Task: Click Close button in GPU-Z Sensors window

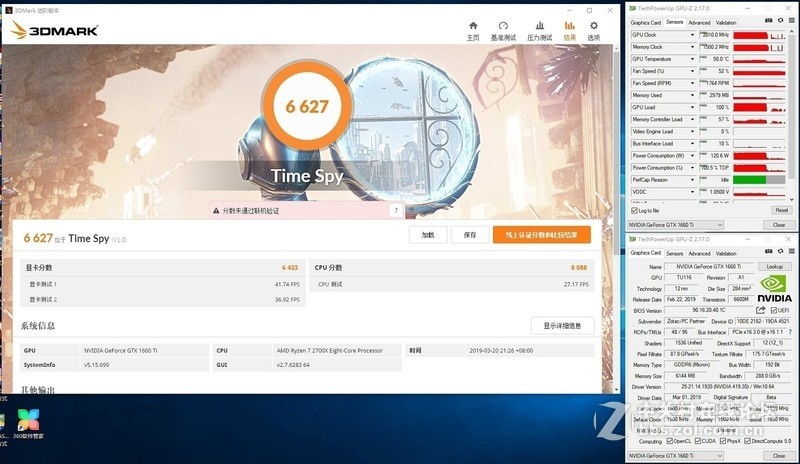Action: (779, 225)
